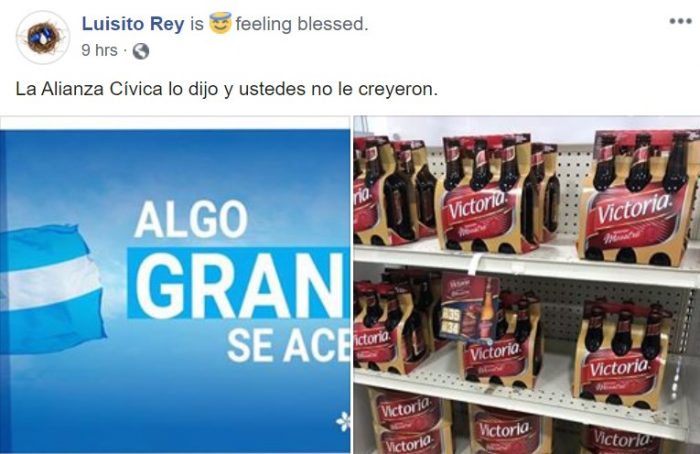This screenshot has width=700, height=454.
Task: Click the blue-white flag in the left image
Action: click(51, 288)
